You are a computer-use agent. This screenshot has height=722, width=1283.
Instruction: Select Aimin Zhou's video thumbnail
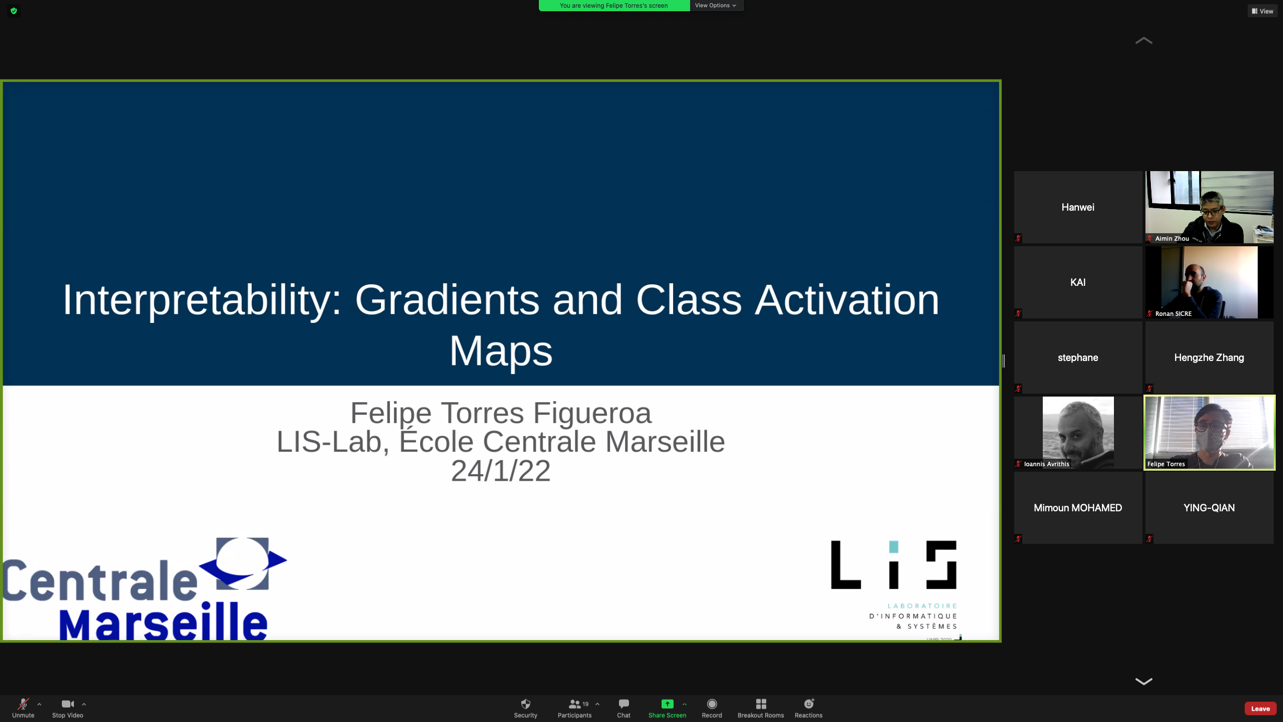[1209, 207]
